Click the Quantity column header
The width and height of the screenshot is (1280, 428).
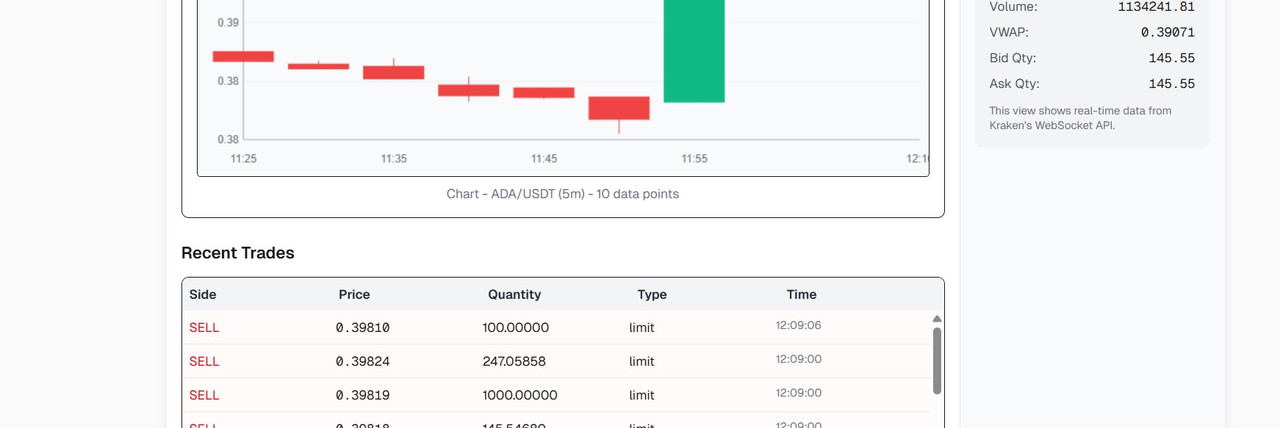click(514, 294)
